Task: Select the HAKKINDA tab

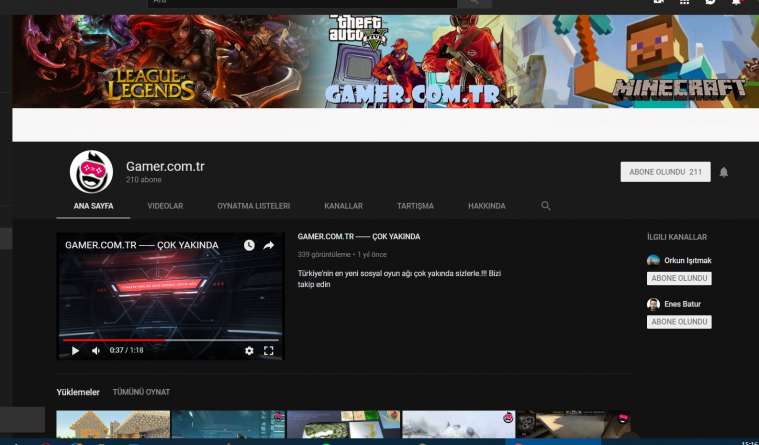Action: 486,206
